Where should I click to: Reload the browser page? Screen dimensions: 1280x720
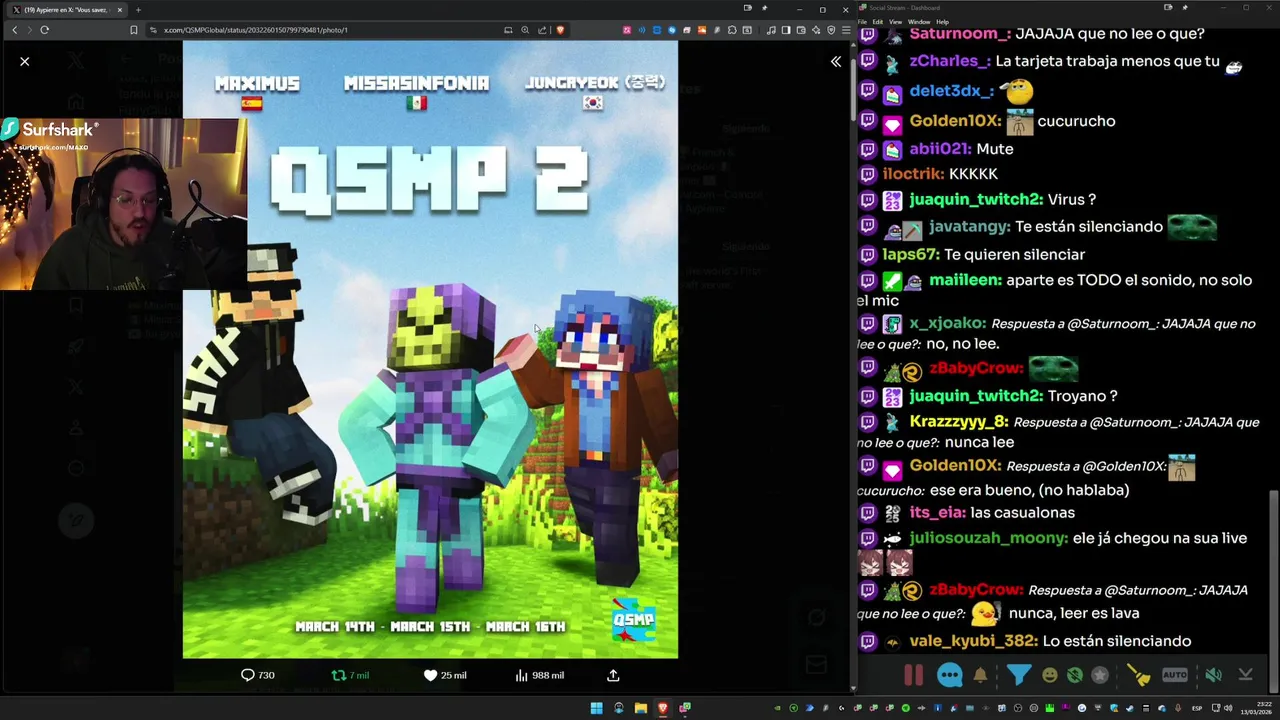click(x=44, y=30)
